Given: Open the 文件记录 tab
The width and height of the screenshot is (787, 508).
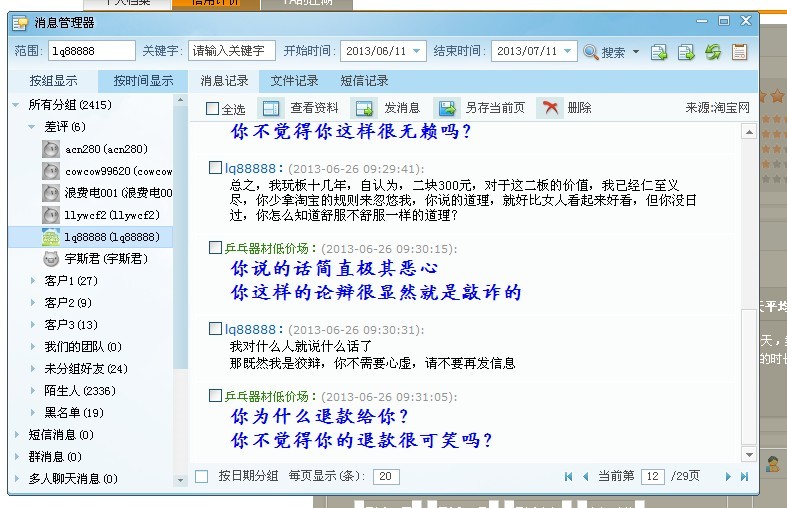Looking at the screenshot, I should [x=294, y=81].
